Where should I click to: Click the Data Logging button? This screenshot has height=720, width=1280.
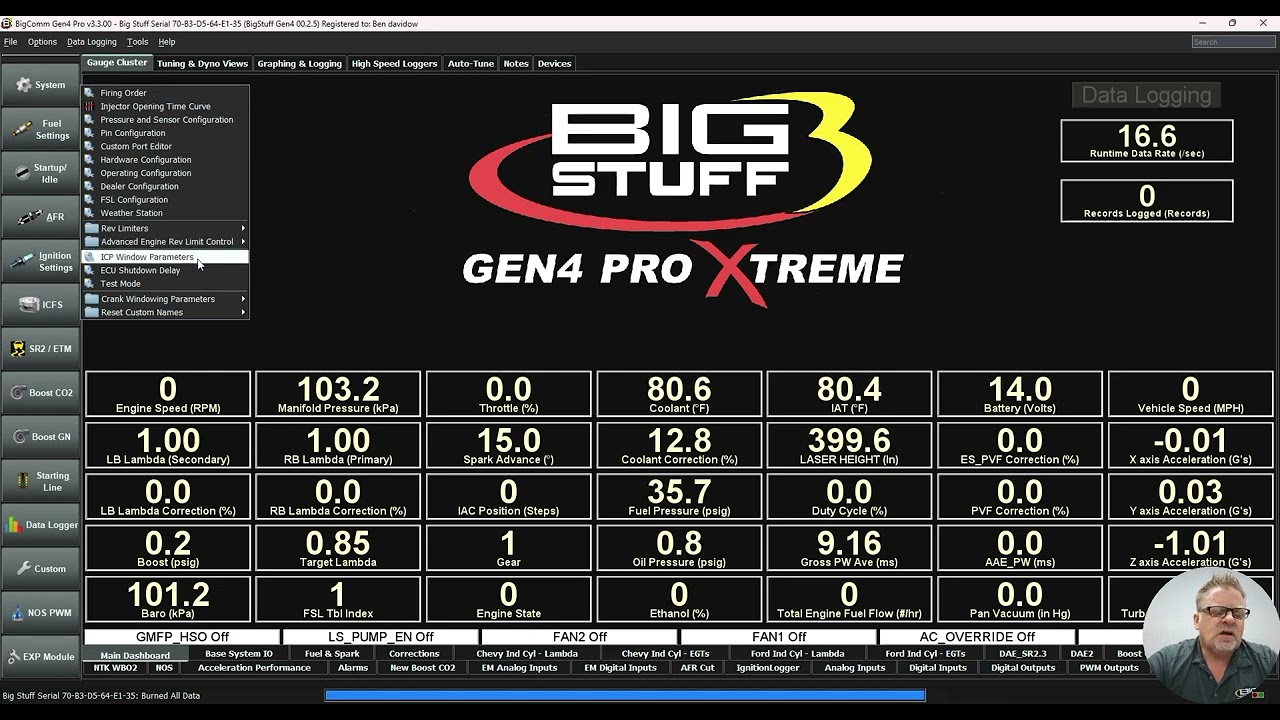pos(1146,95)
